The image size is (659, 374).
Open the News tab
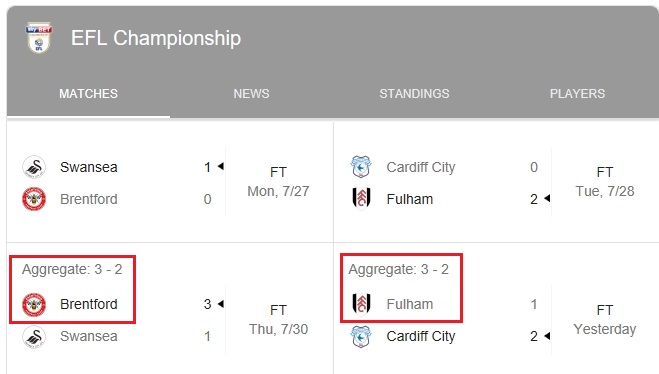coord(251,94)
